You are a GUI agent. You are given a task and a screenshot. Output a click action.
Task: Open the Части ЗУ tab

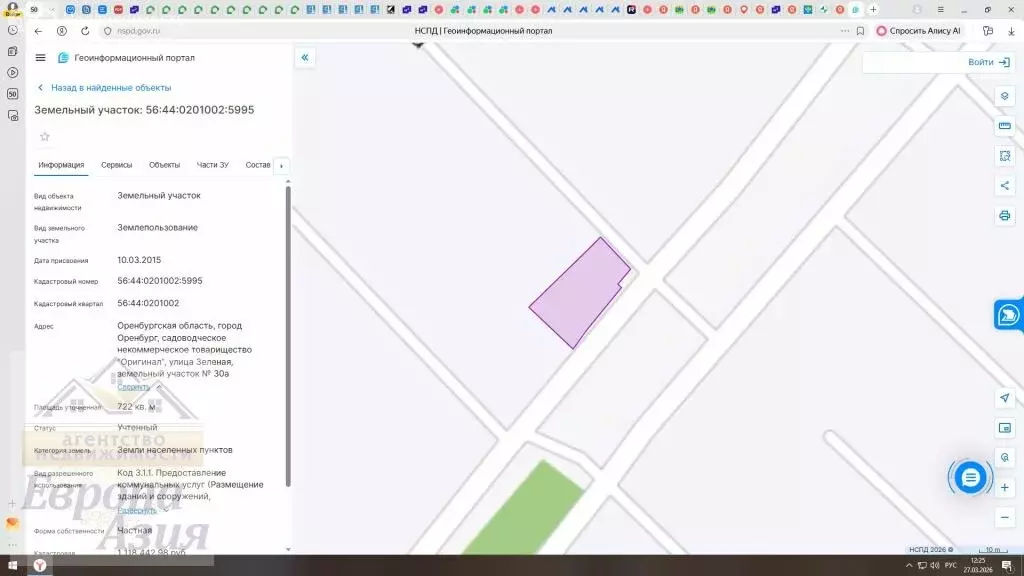[x=212, y=165]
